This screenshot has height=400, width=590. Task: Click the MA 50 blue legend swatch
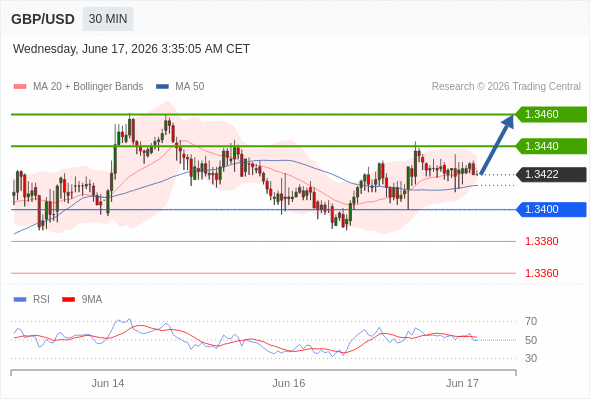tap(162, 87)
